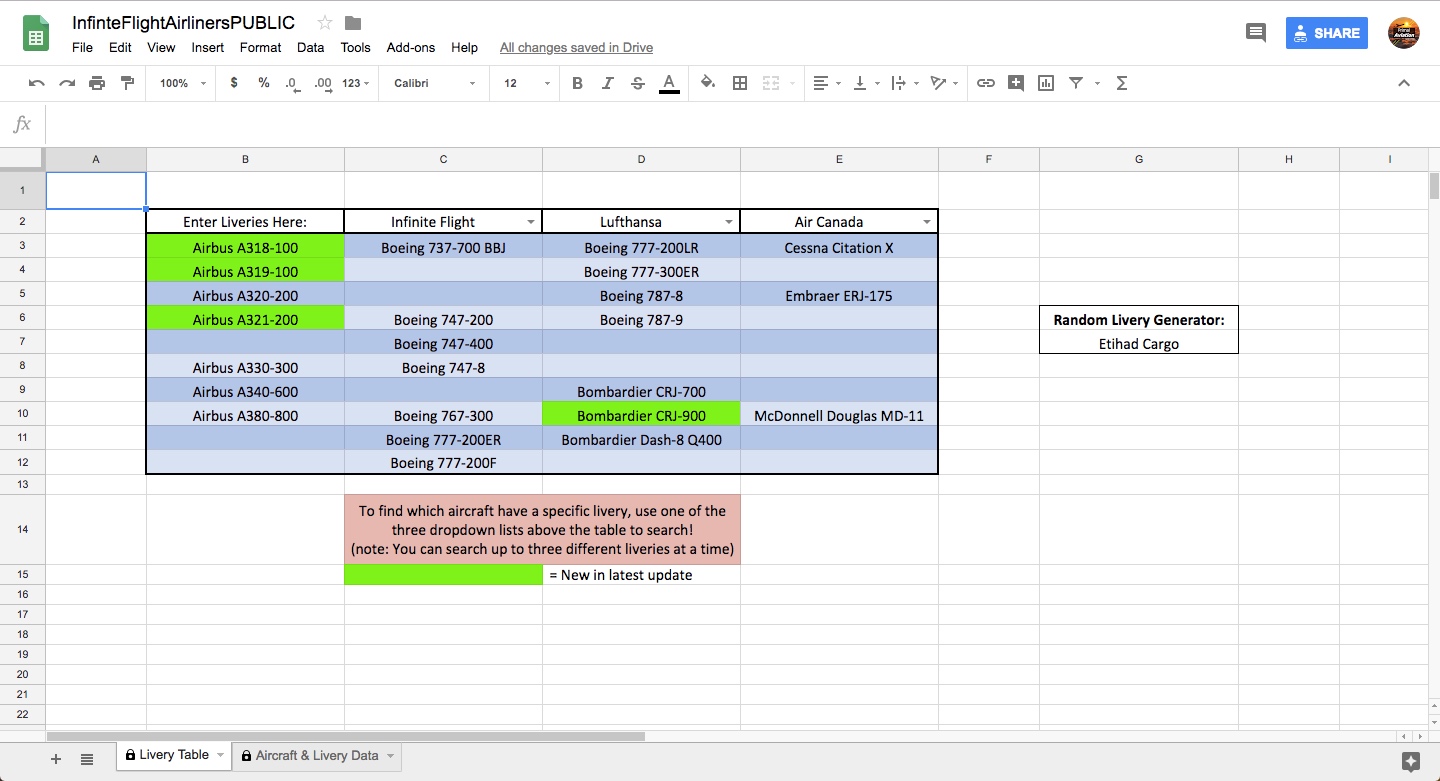The width and height of the screenshot is (1440, 781).
Task: Open the Lufthansa livery dropdown
Action: (728, 222)
